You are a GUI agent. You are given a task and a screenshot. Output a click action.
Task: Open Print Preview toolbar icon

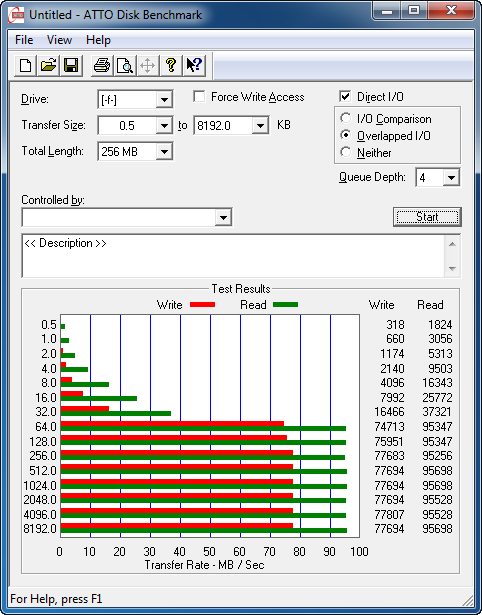pyautogui.click(x=124, y=66)
